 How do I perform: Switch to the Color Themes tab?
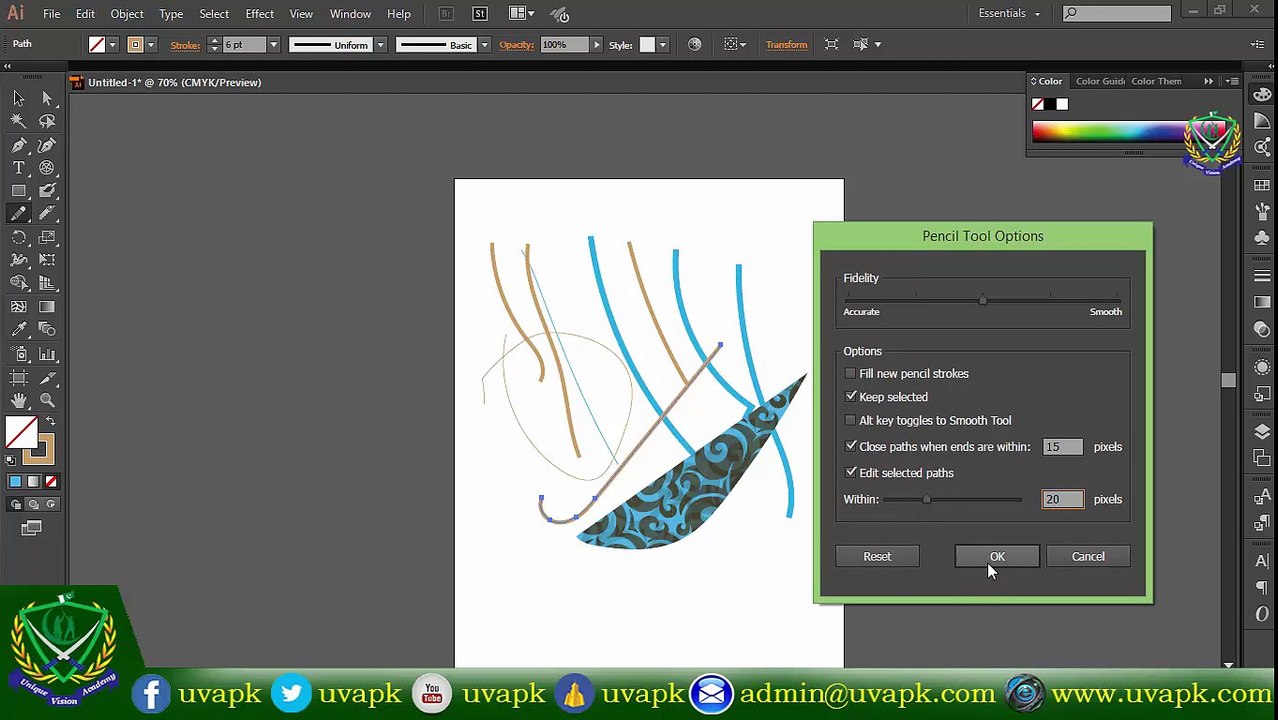[1157, 81]
